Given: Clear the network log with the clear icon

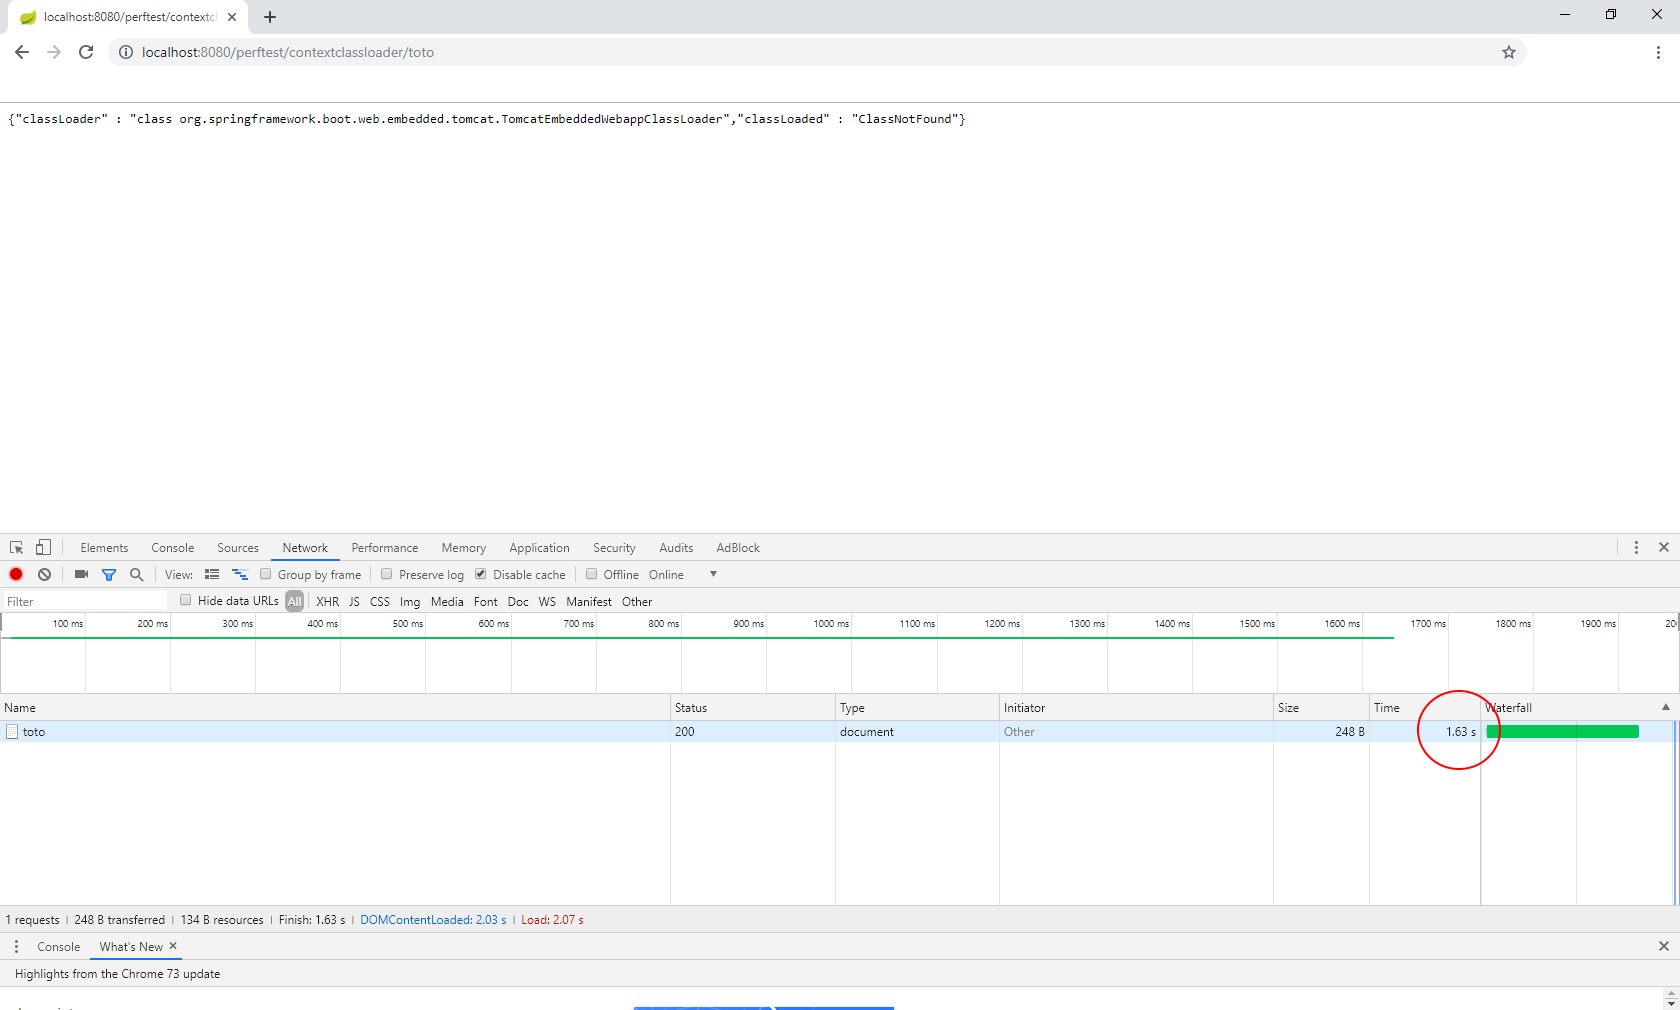Looking at the screenshot, I should [44, 574].
